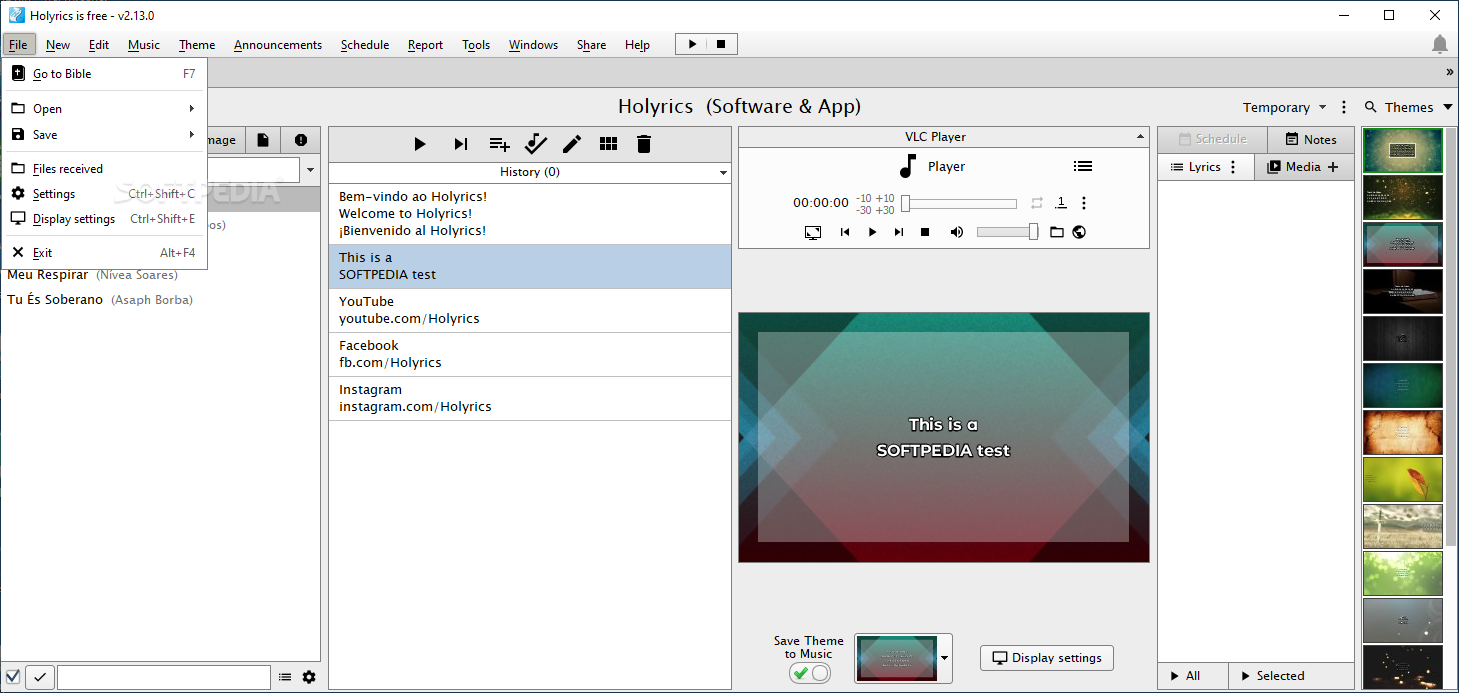Click the double-arrow overflow icon top right
This screenshot has height=693, width=1459.
point(1450,72)
